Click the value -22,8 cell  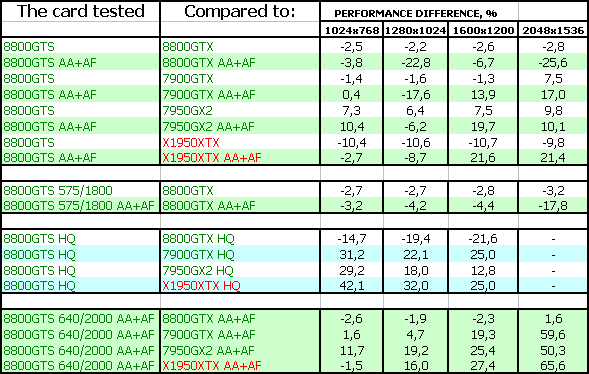coord(415,62)
